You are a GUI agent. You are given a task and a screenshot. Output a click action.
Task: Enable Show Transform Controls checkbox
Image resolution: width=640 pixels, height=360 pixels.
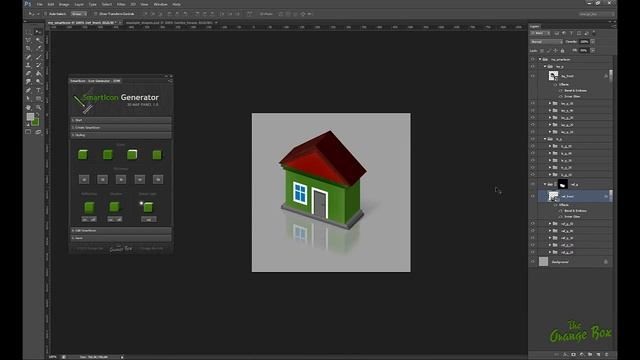point(96,13)
